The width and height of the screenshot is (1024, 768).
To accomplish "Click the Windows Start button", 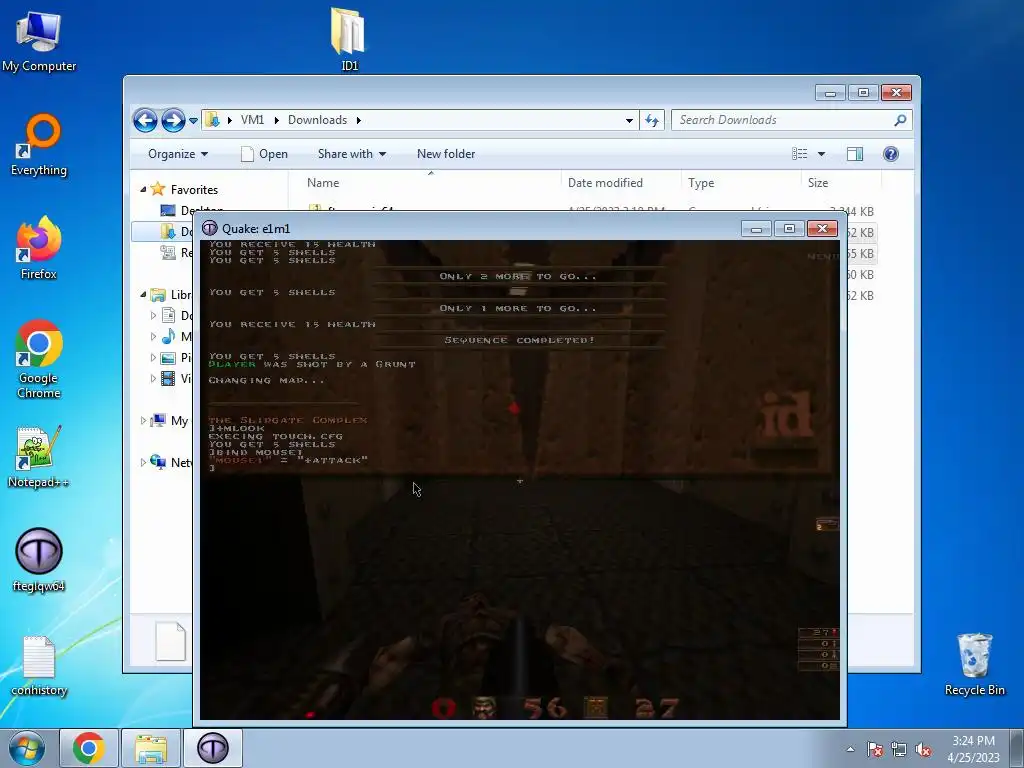I will pos(26,748).
